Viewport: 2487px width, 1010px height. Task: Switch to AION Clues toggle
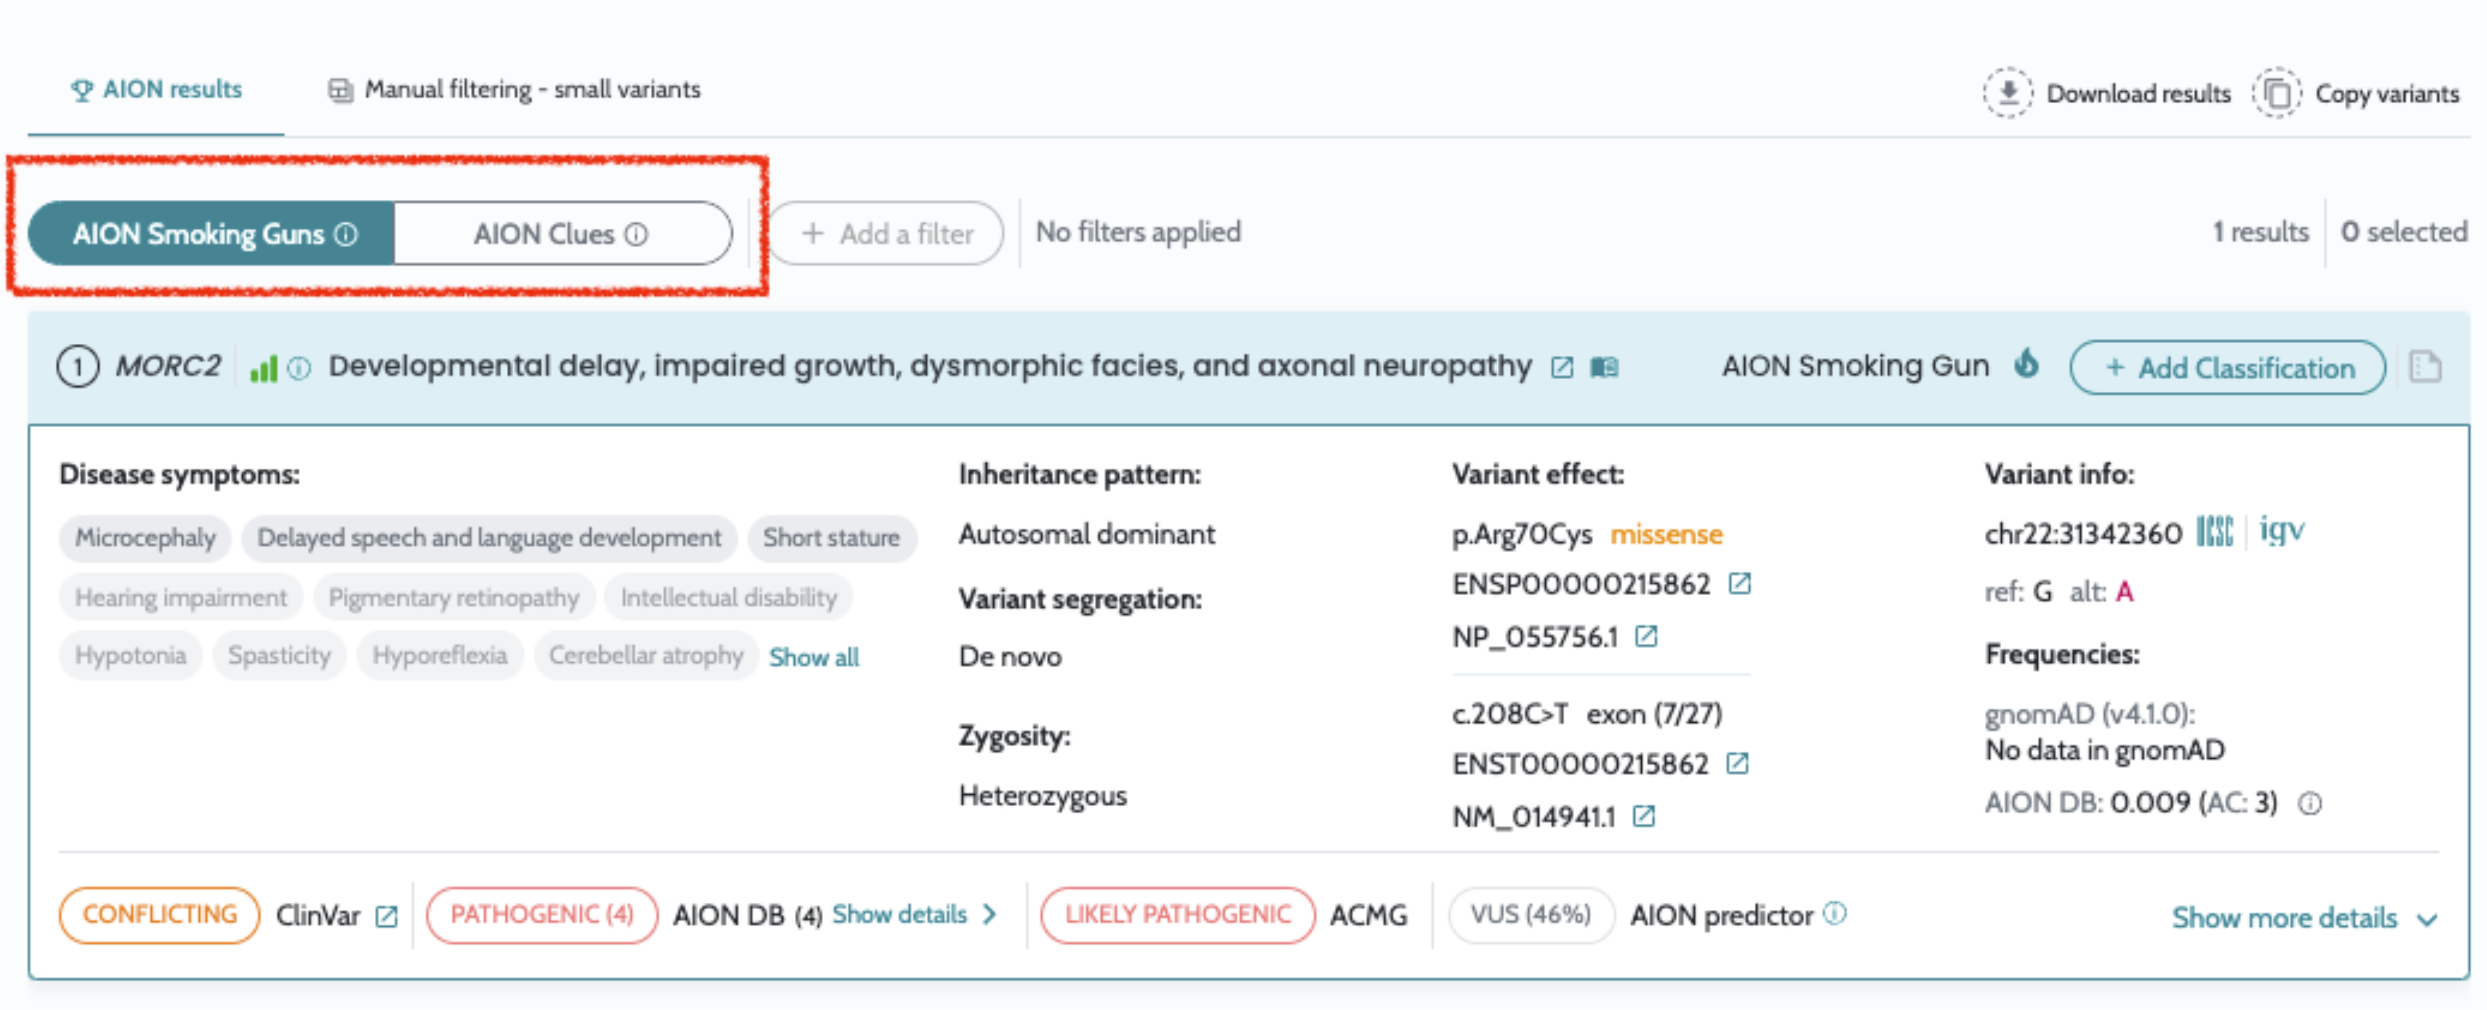561,234
